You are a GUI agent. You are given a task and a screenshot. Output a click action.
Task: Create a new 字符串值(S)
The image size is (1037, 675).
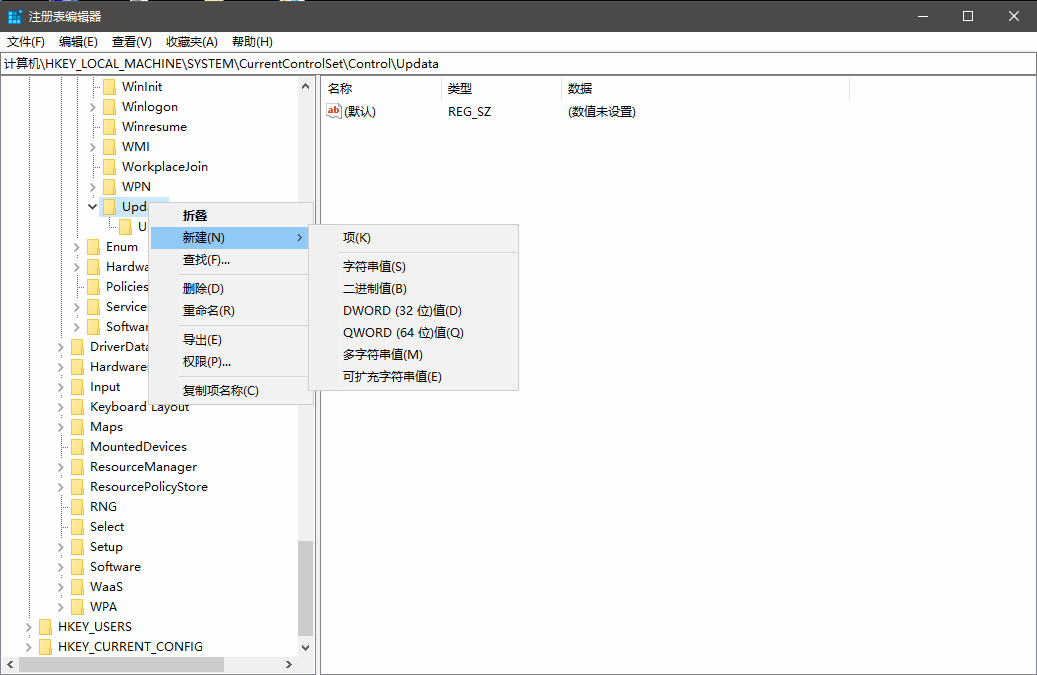413,266
